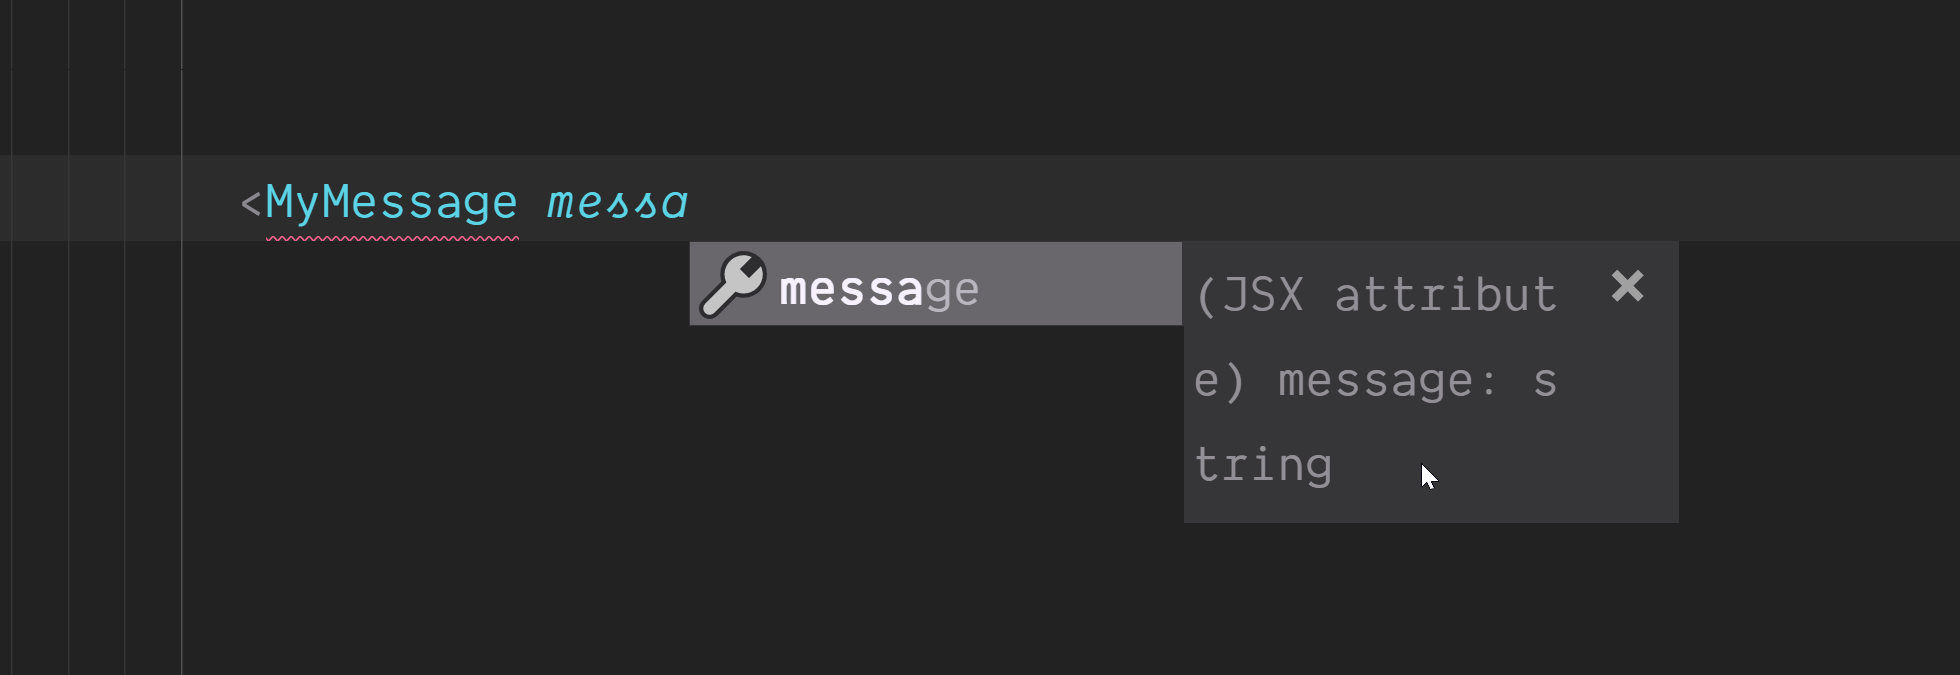Click the MyMessage component name
Screen dimensions: 1960x675
click(x=390, y=201)
